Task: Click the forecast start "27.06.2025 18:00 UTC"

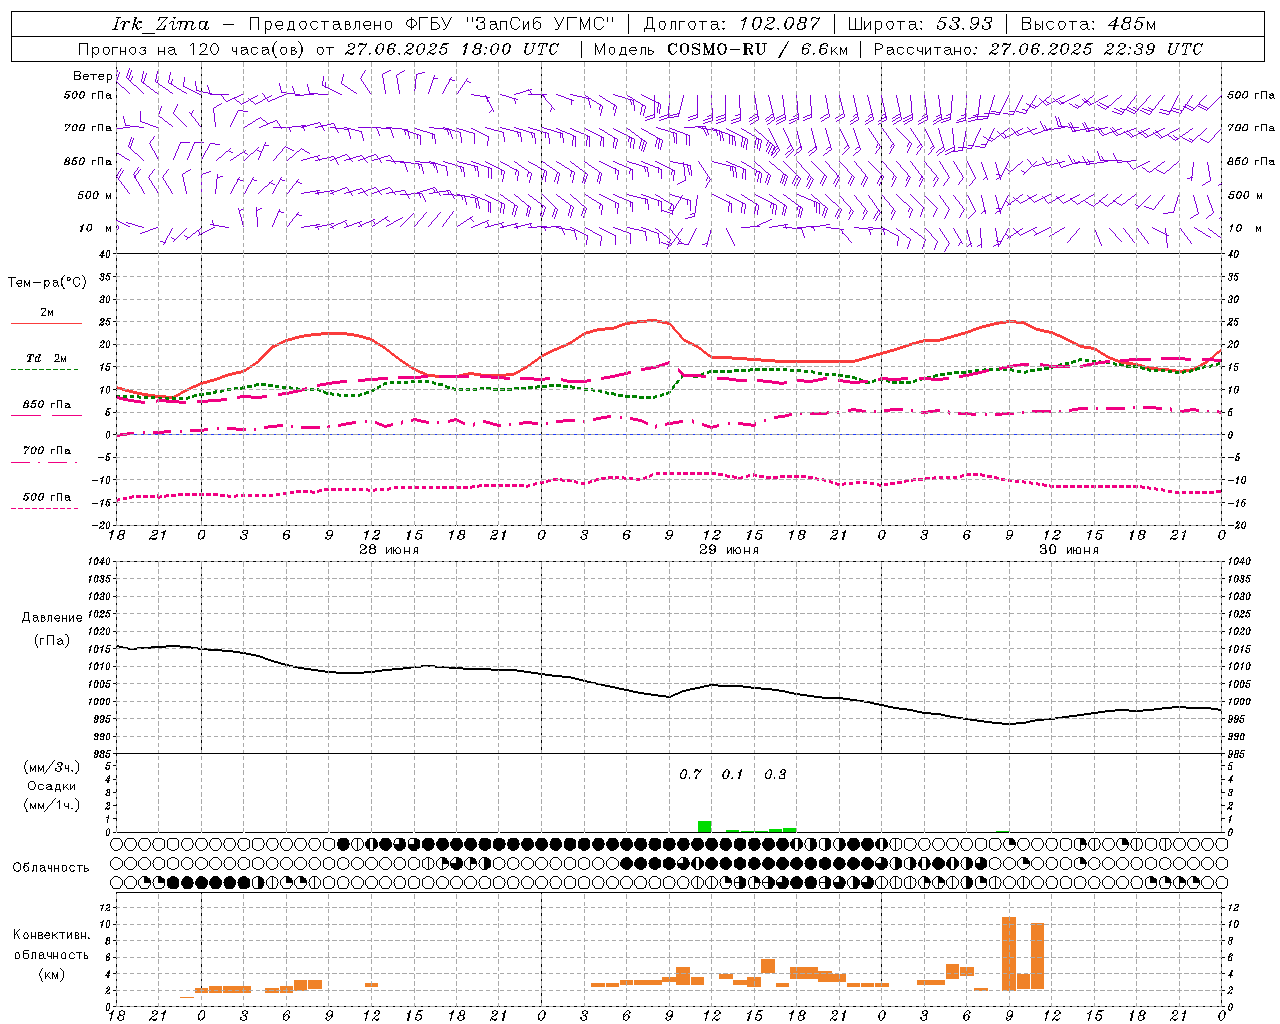Action: click(452, 49)
